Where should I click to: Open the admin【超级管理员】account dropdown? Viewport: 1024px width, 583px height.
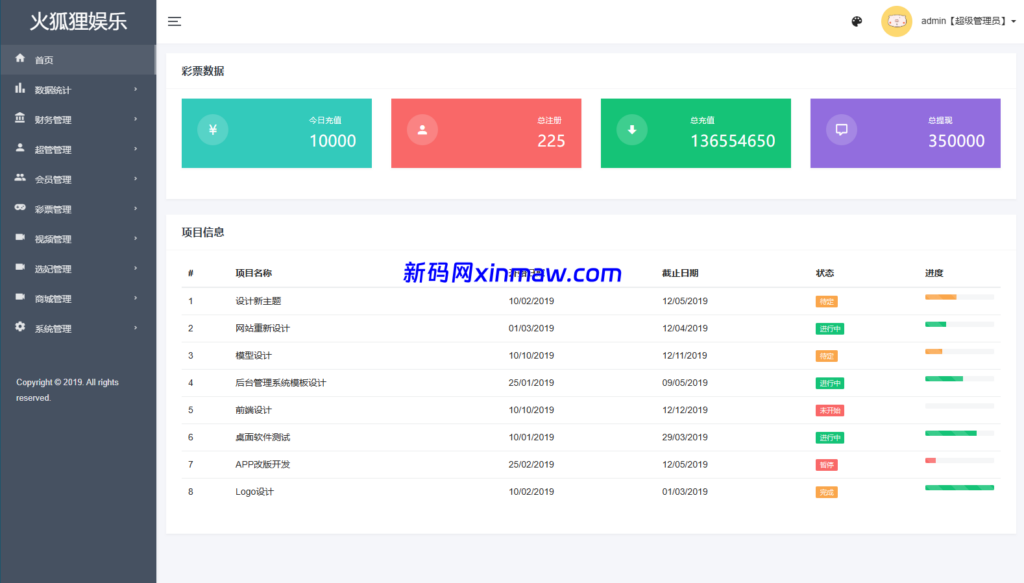(968, 22)
